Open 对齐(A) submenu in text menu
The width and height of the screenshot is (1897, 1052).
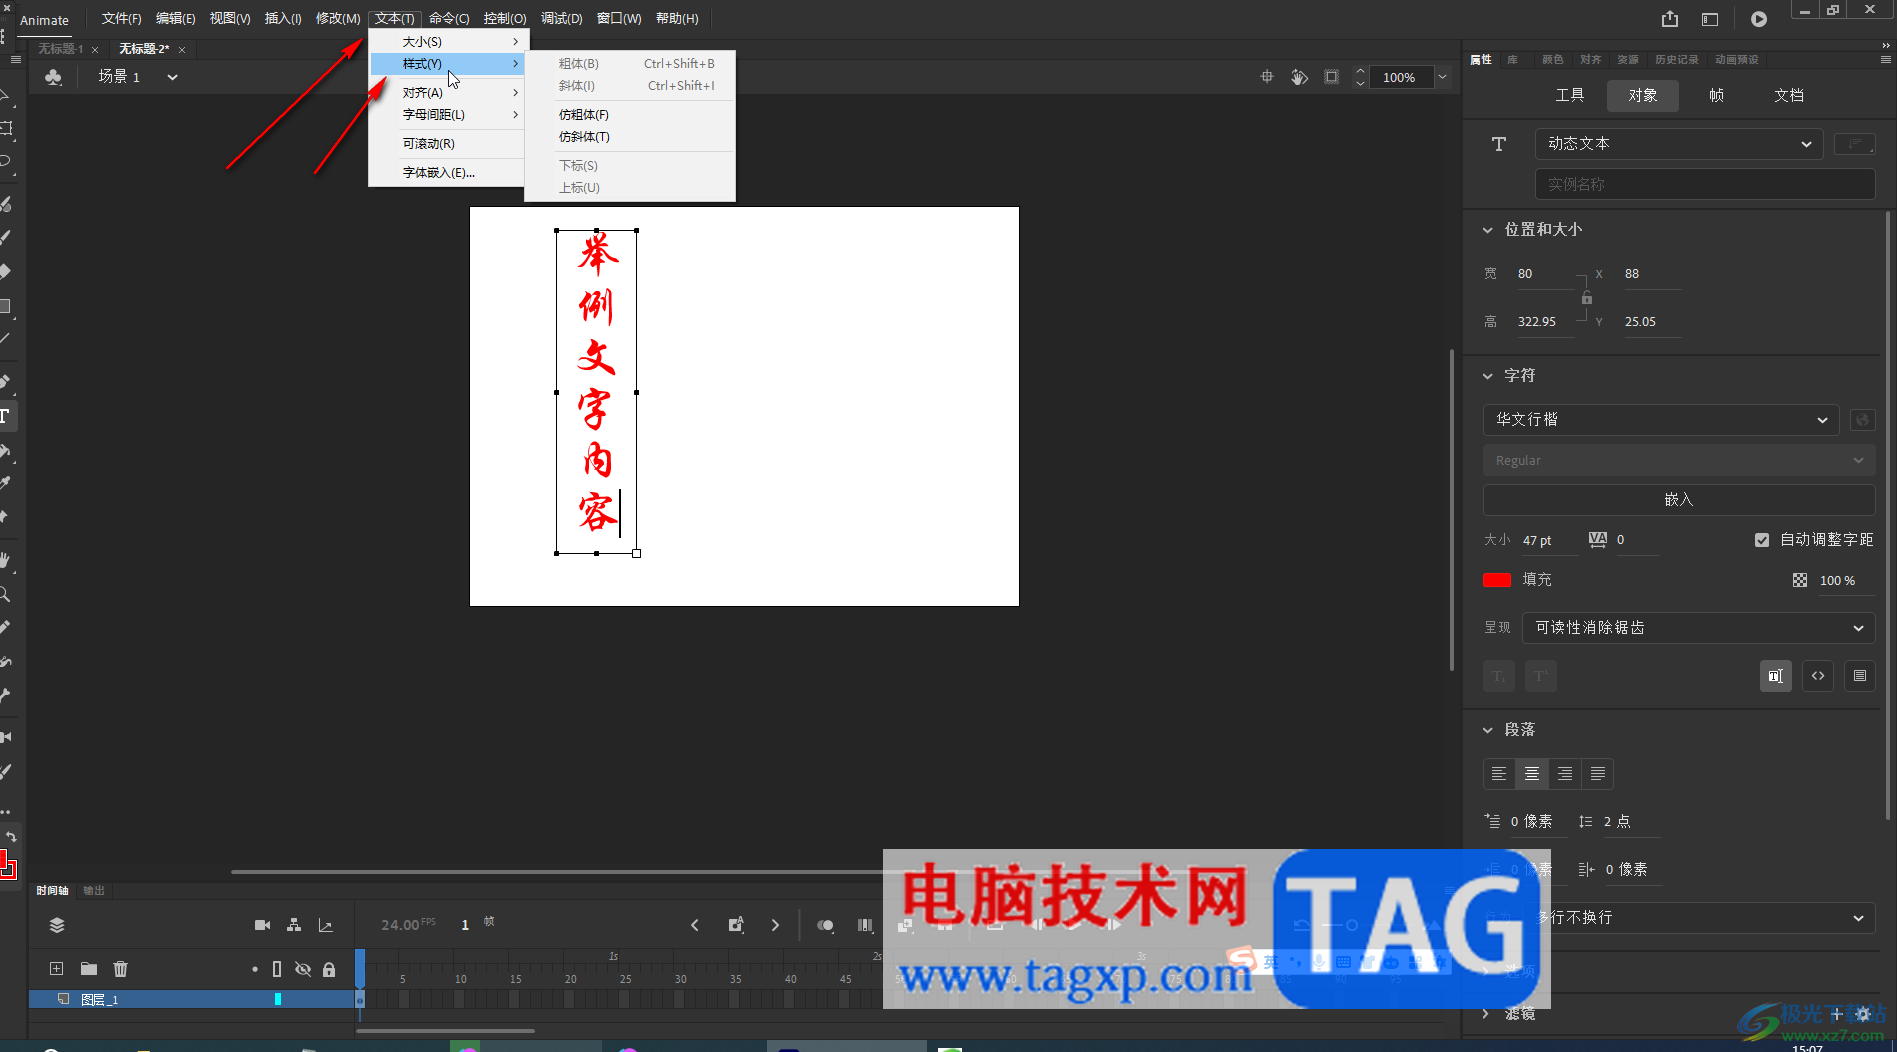(448, 93)
